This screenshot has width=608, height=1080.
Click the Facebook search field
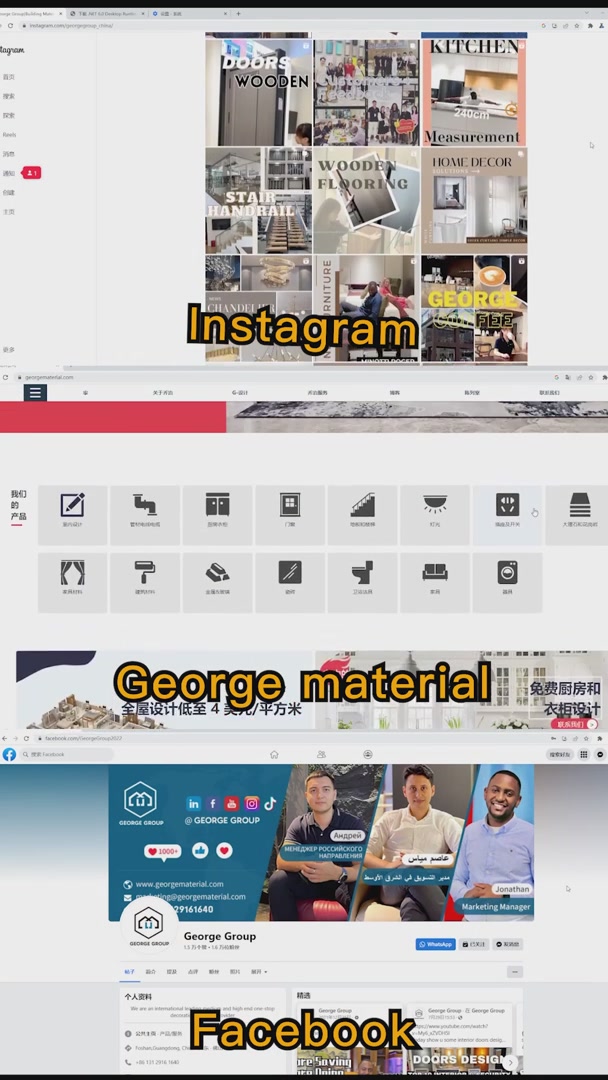pos(65,754)
